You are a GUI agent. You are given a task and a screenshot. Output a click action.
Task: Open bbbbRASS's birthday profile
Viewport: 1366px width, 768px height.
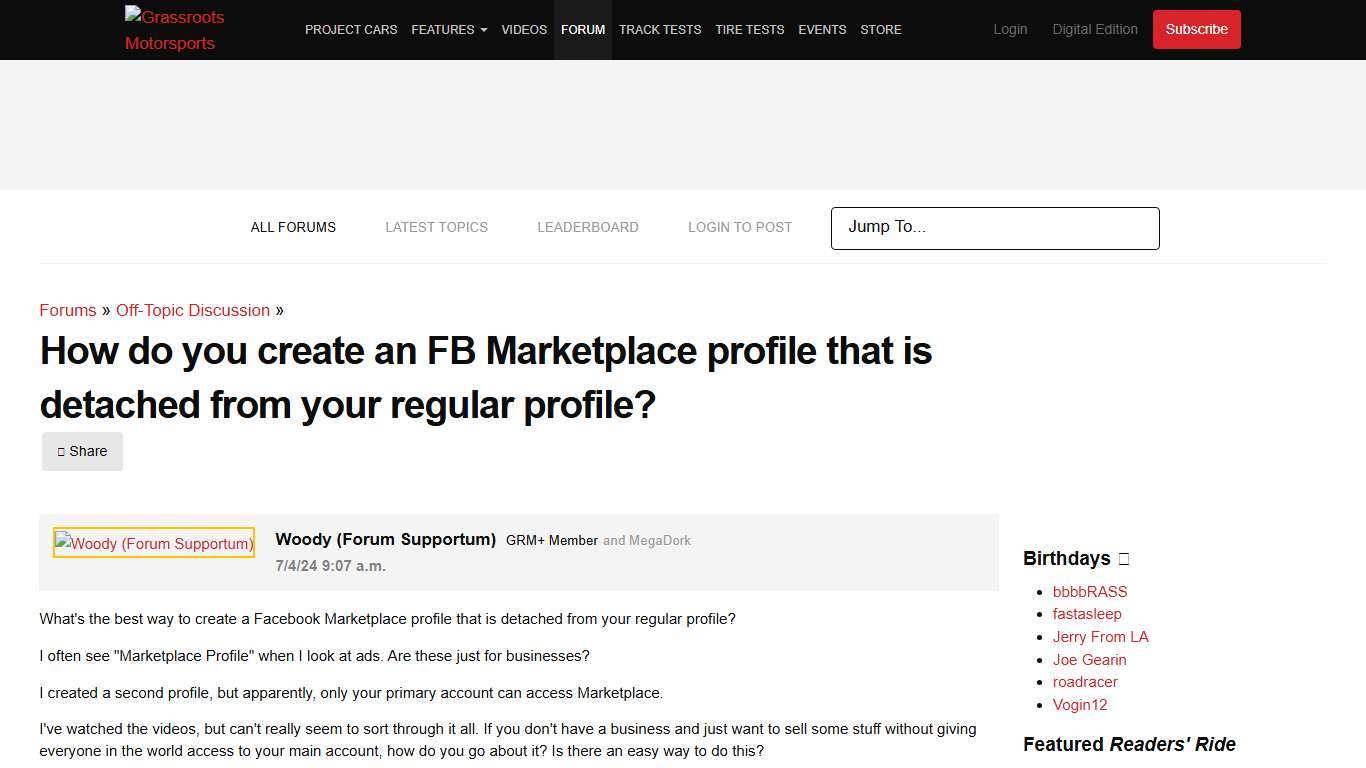[1089, 591]
